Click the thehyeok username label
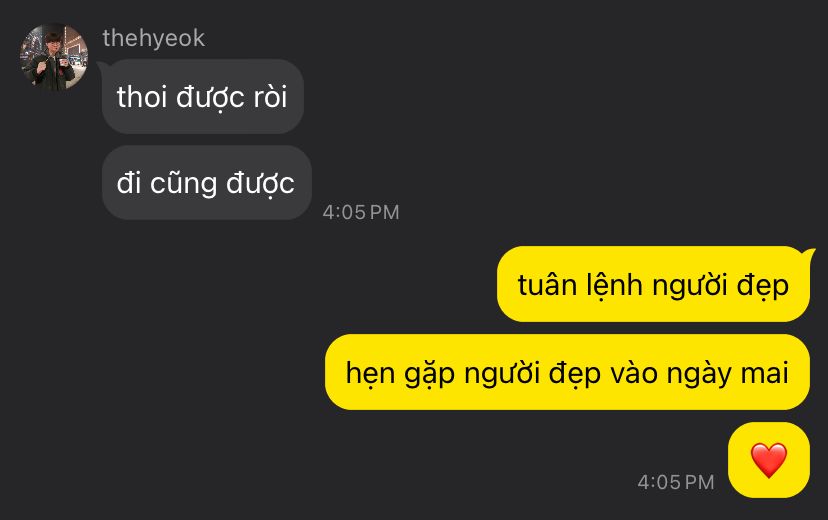 154,38
